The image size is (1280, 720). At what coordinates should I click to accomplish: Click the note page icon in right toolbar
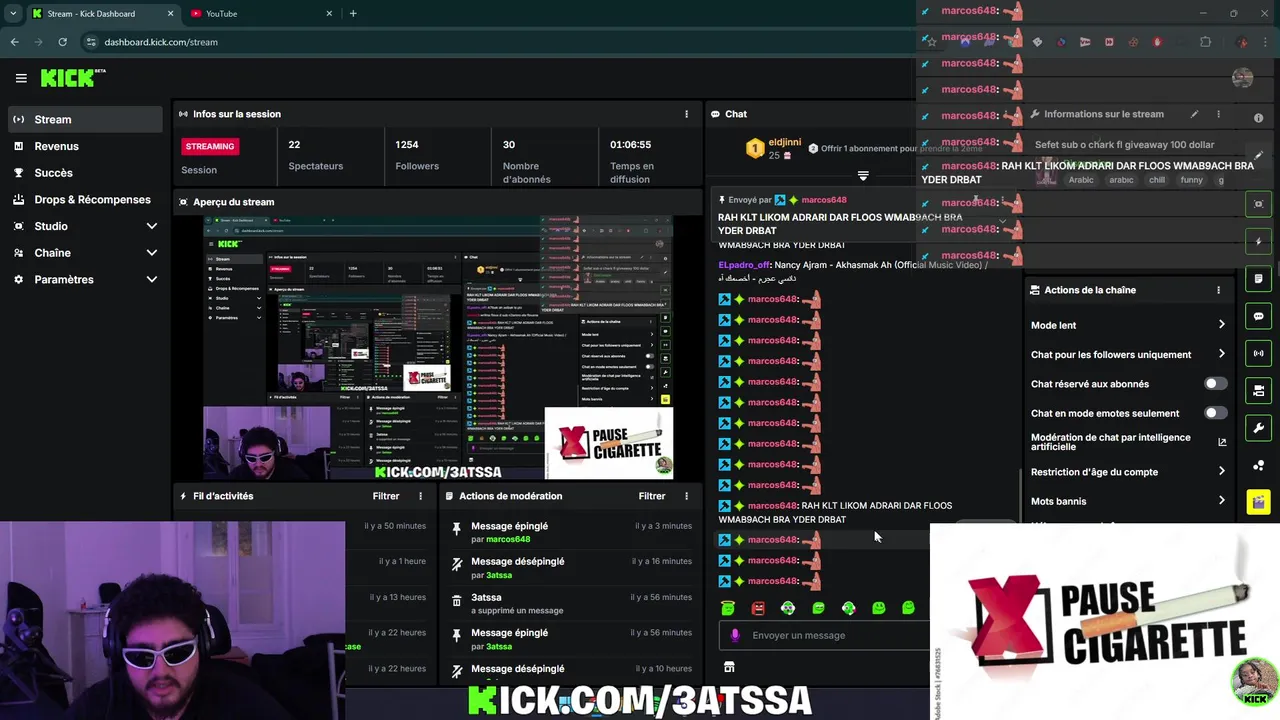(1258, 279)
